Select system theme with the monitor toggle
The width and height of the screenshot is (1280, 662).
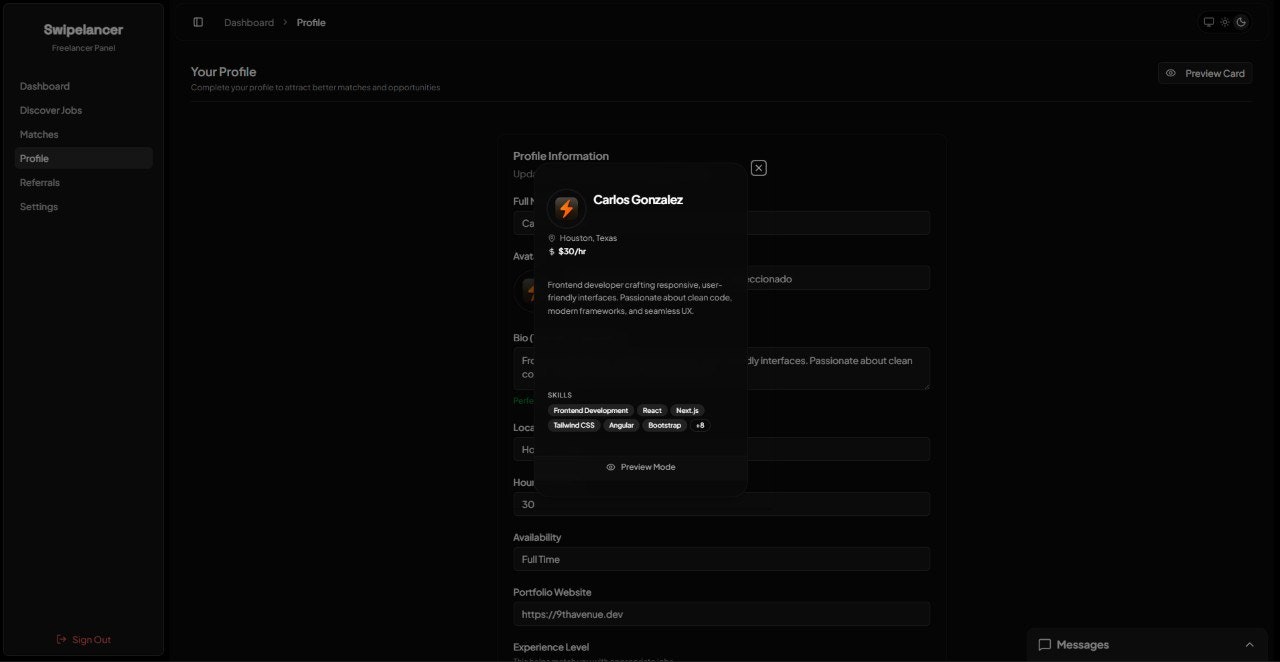(1208, 21)
